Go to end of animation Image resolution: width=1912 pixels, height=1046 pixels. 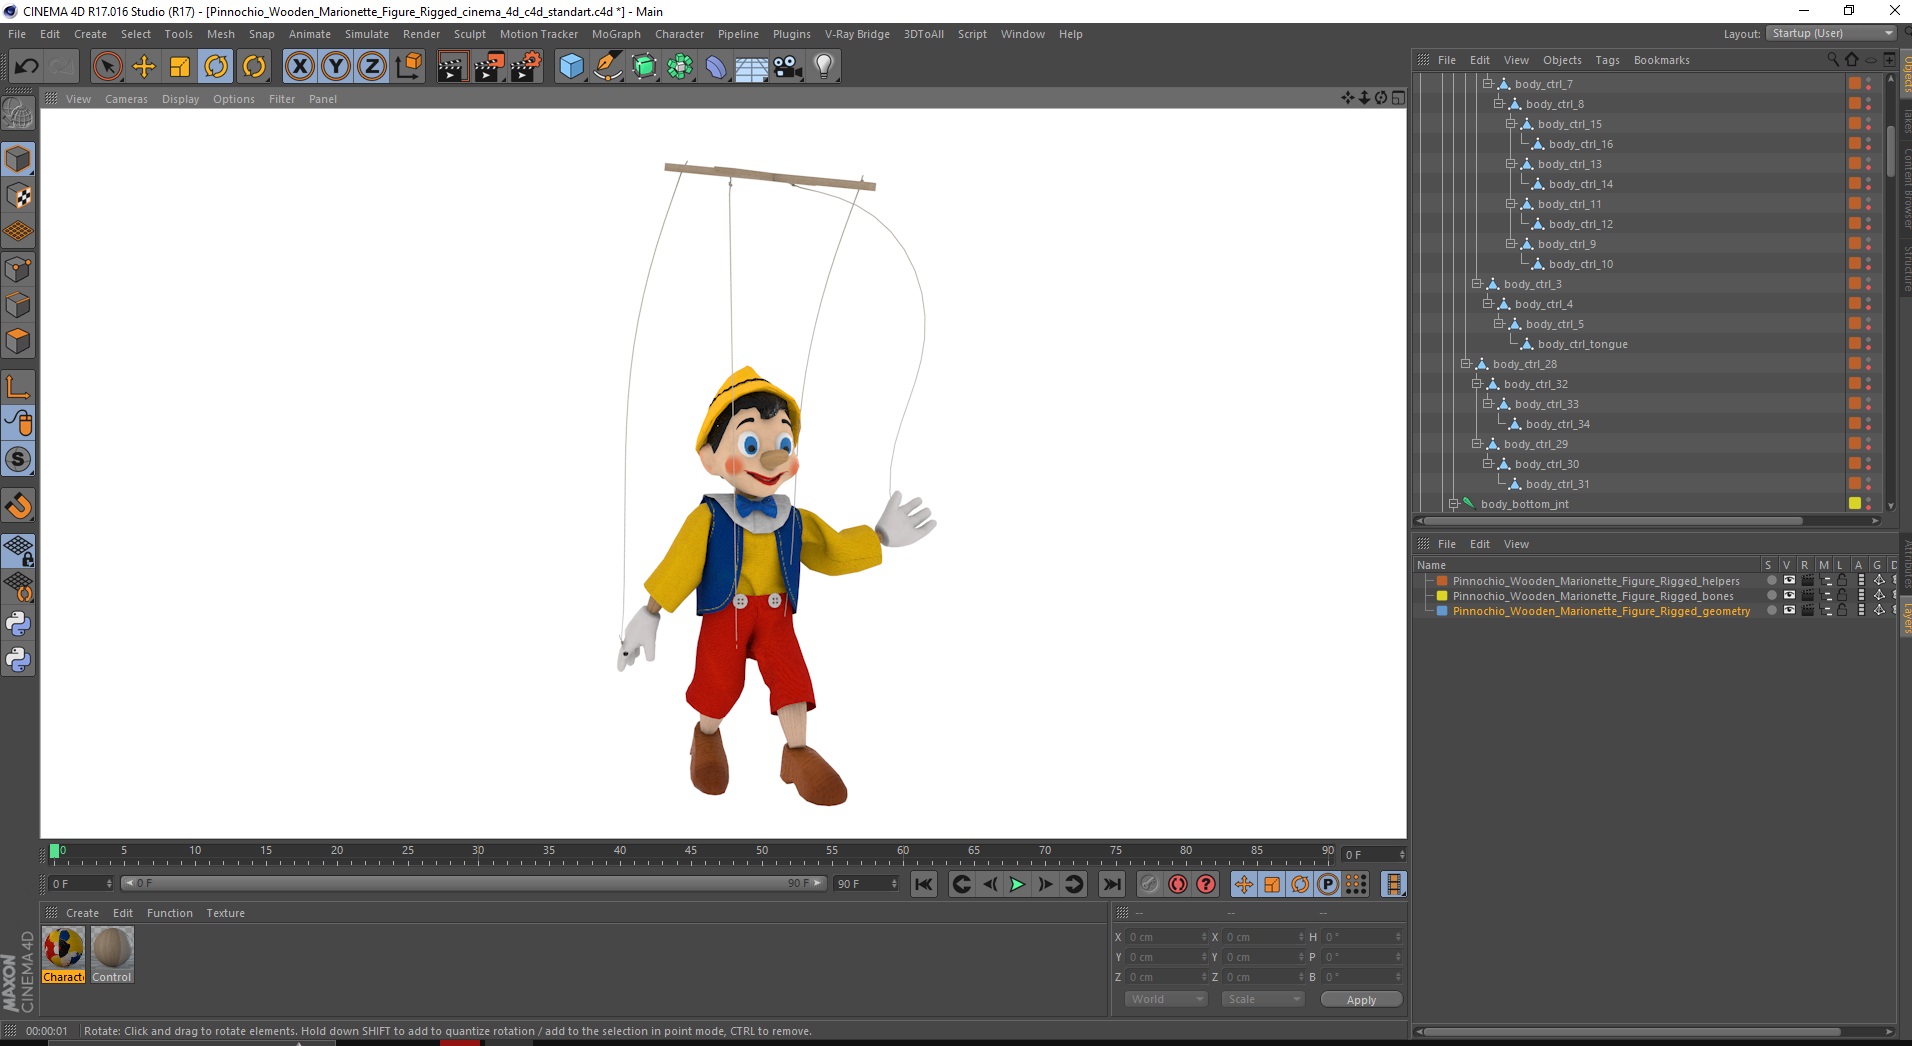tap(1111, 884)
